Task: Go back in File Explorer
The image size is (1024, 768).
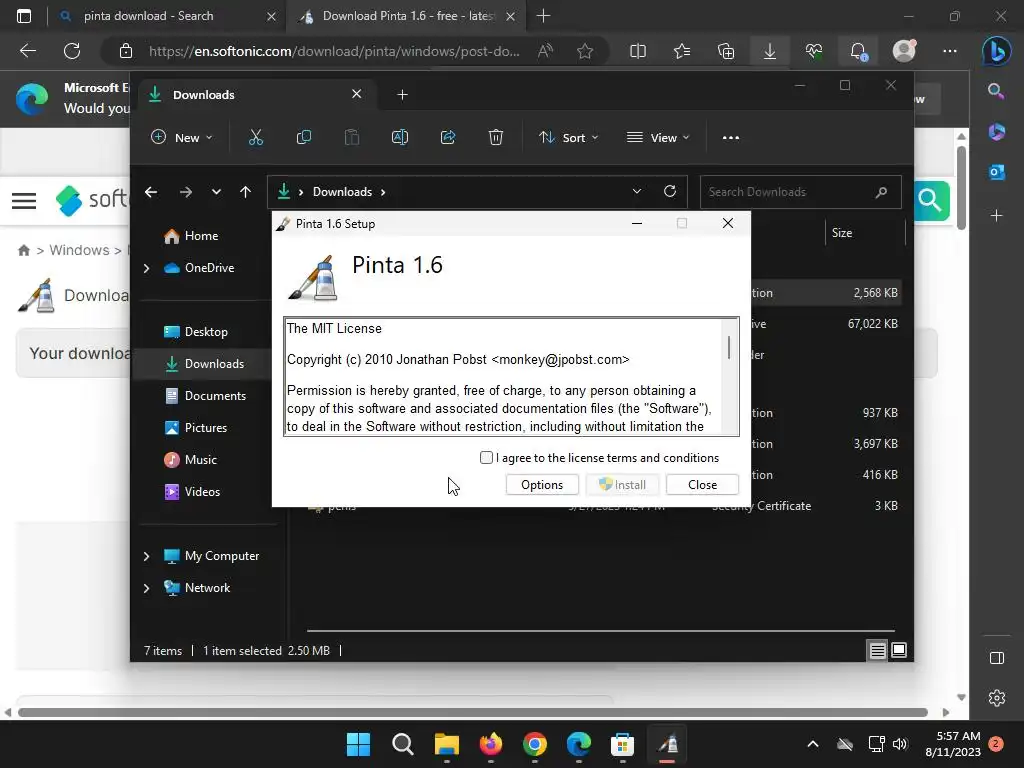Action: click(151, 192)
